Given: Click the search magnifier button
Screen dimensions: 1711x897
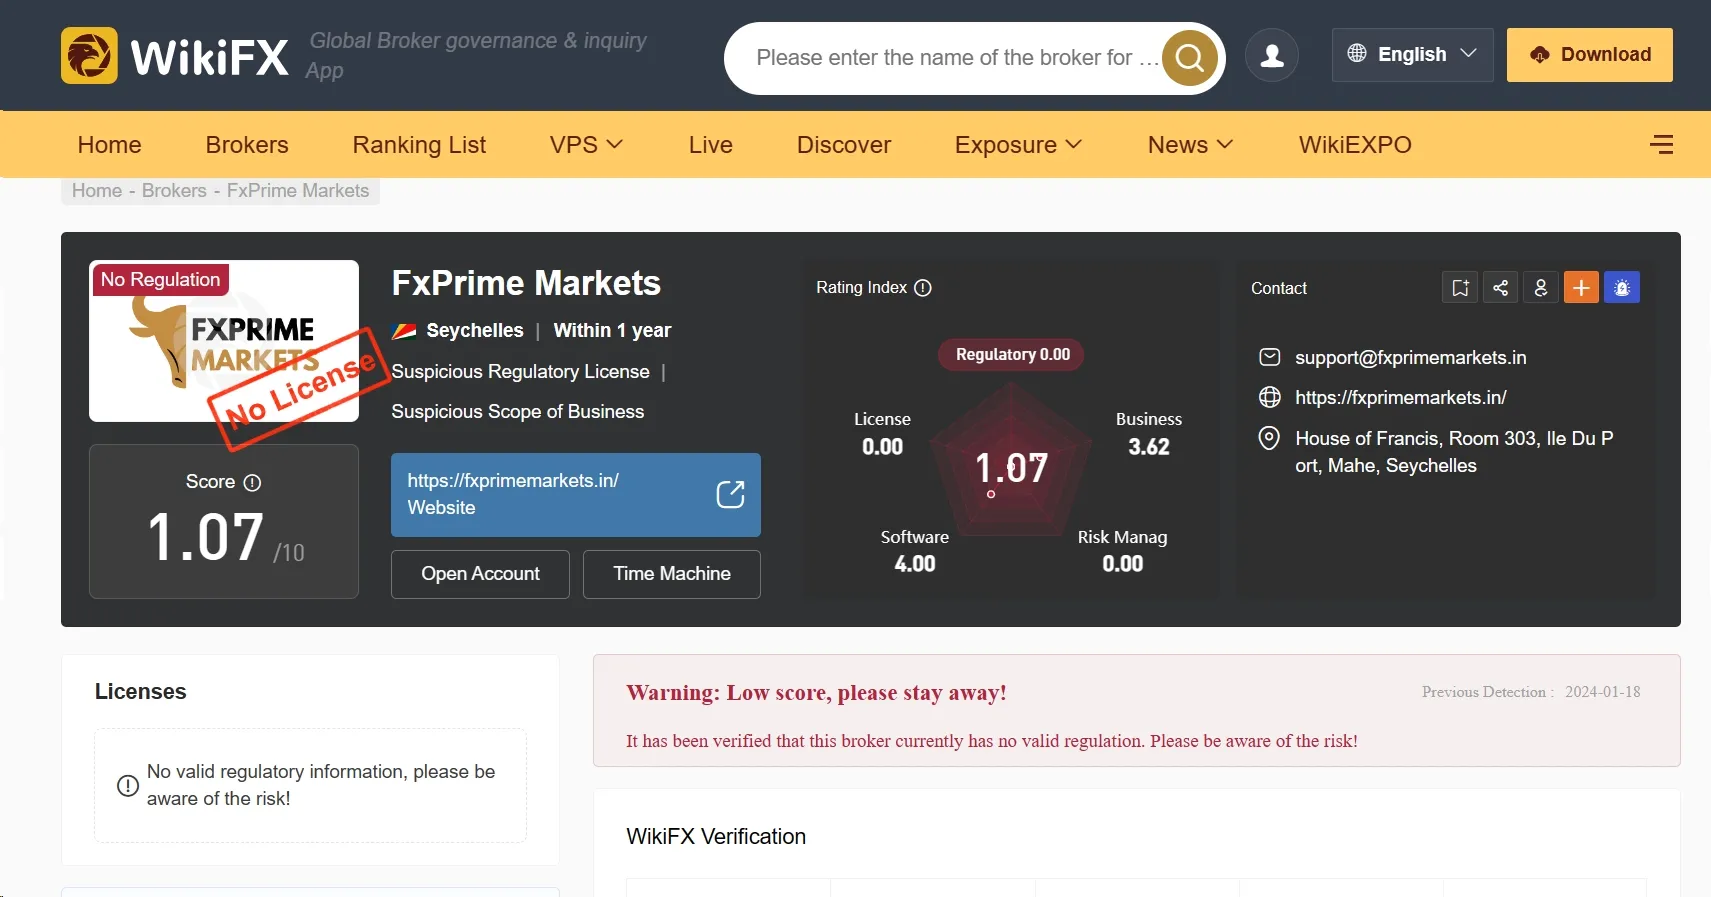Looking at the screenshot, I should pyautogui.click(x=1189, y=58).
